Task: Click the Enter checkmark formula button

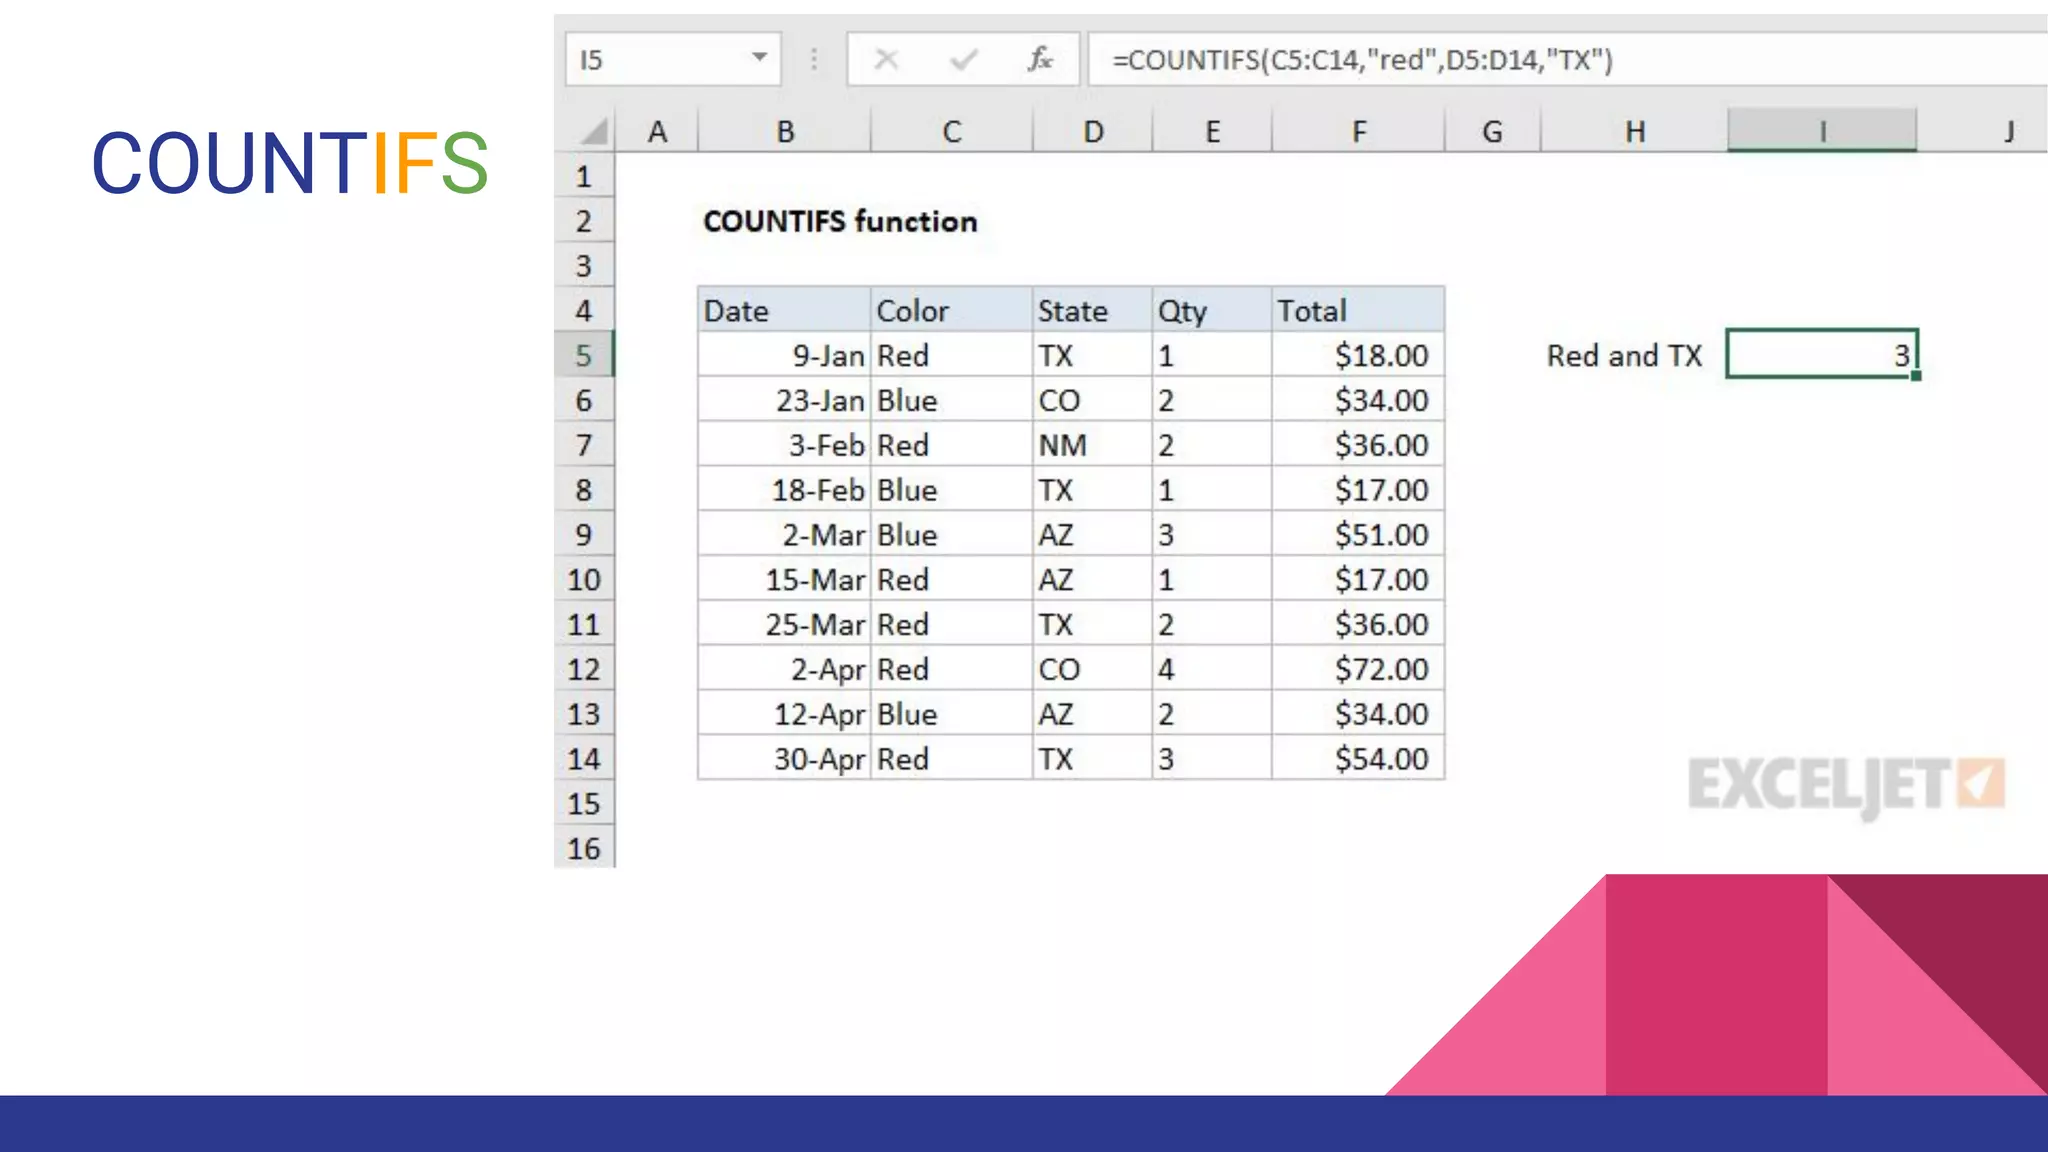Action: pyautogui.click(x=964, y=60)
